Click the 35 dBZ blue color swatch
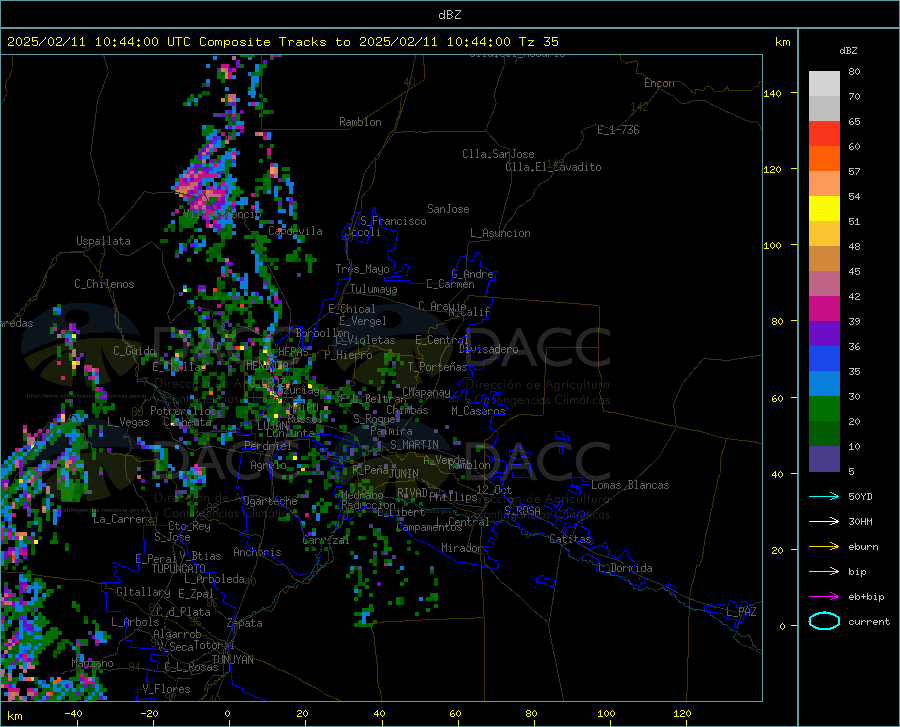 click(824, 359)
